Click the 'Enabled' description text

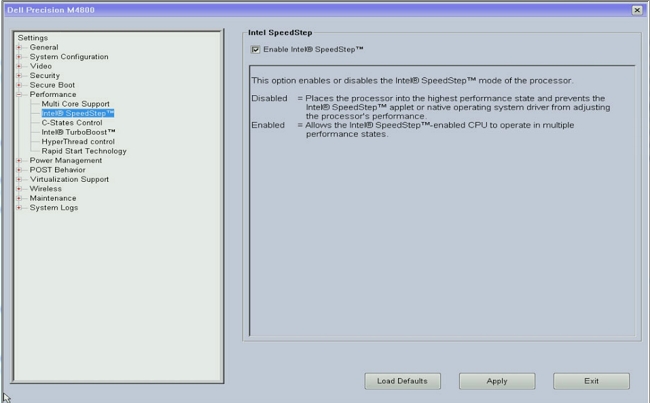[x=268, y=125]
